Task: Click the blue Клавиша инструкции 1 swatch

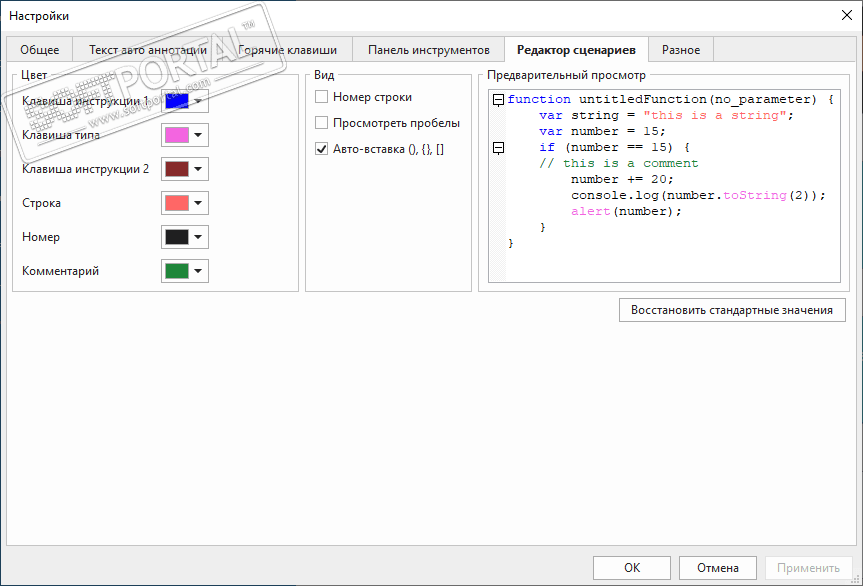Action: [177, 101]
